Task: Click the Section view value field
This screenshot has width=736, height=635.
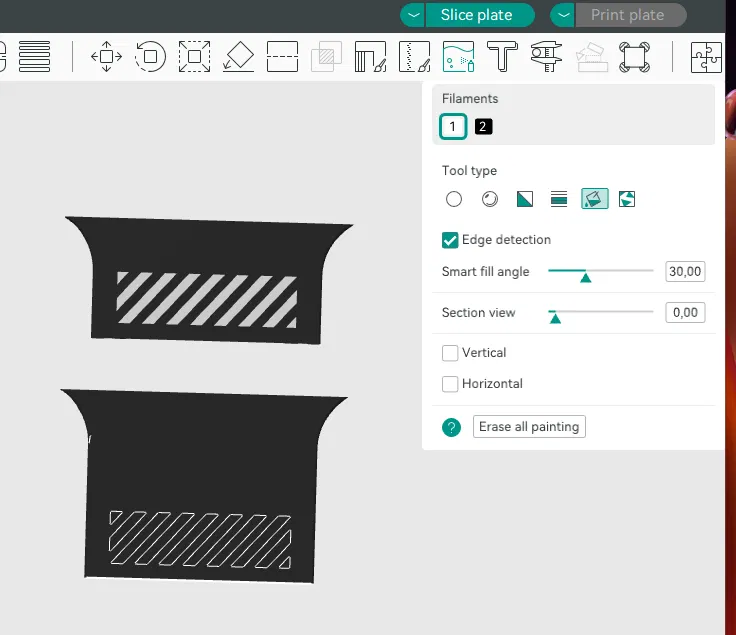Action: 685,312
